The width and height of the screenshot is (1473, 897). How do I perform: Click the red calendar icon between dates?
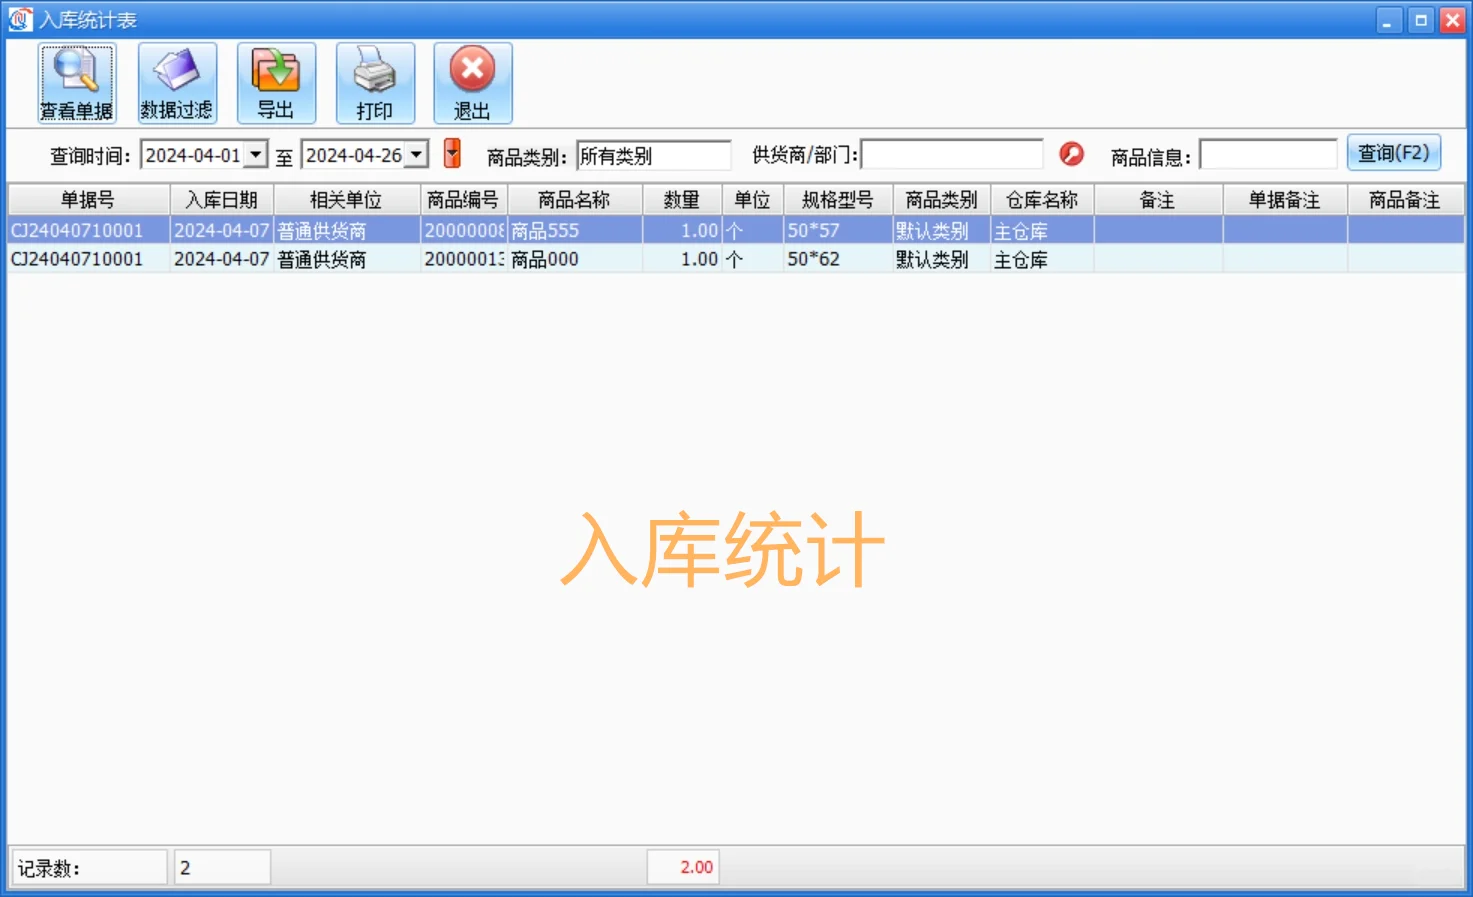coord(451,154)
